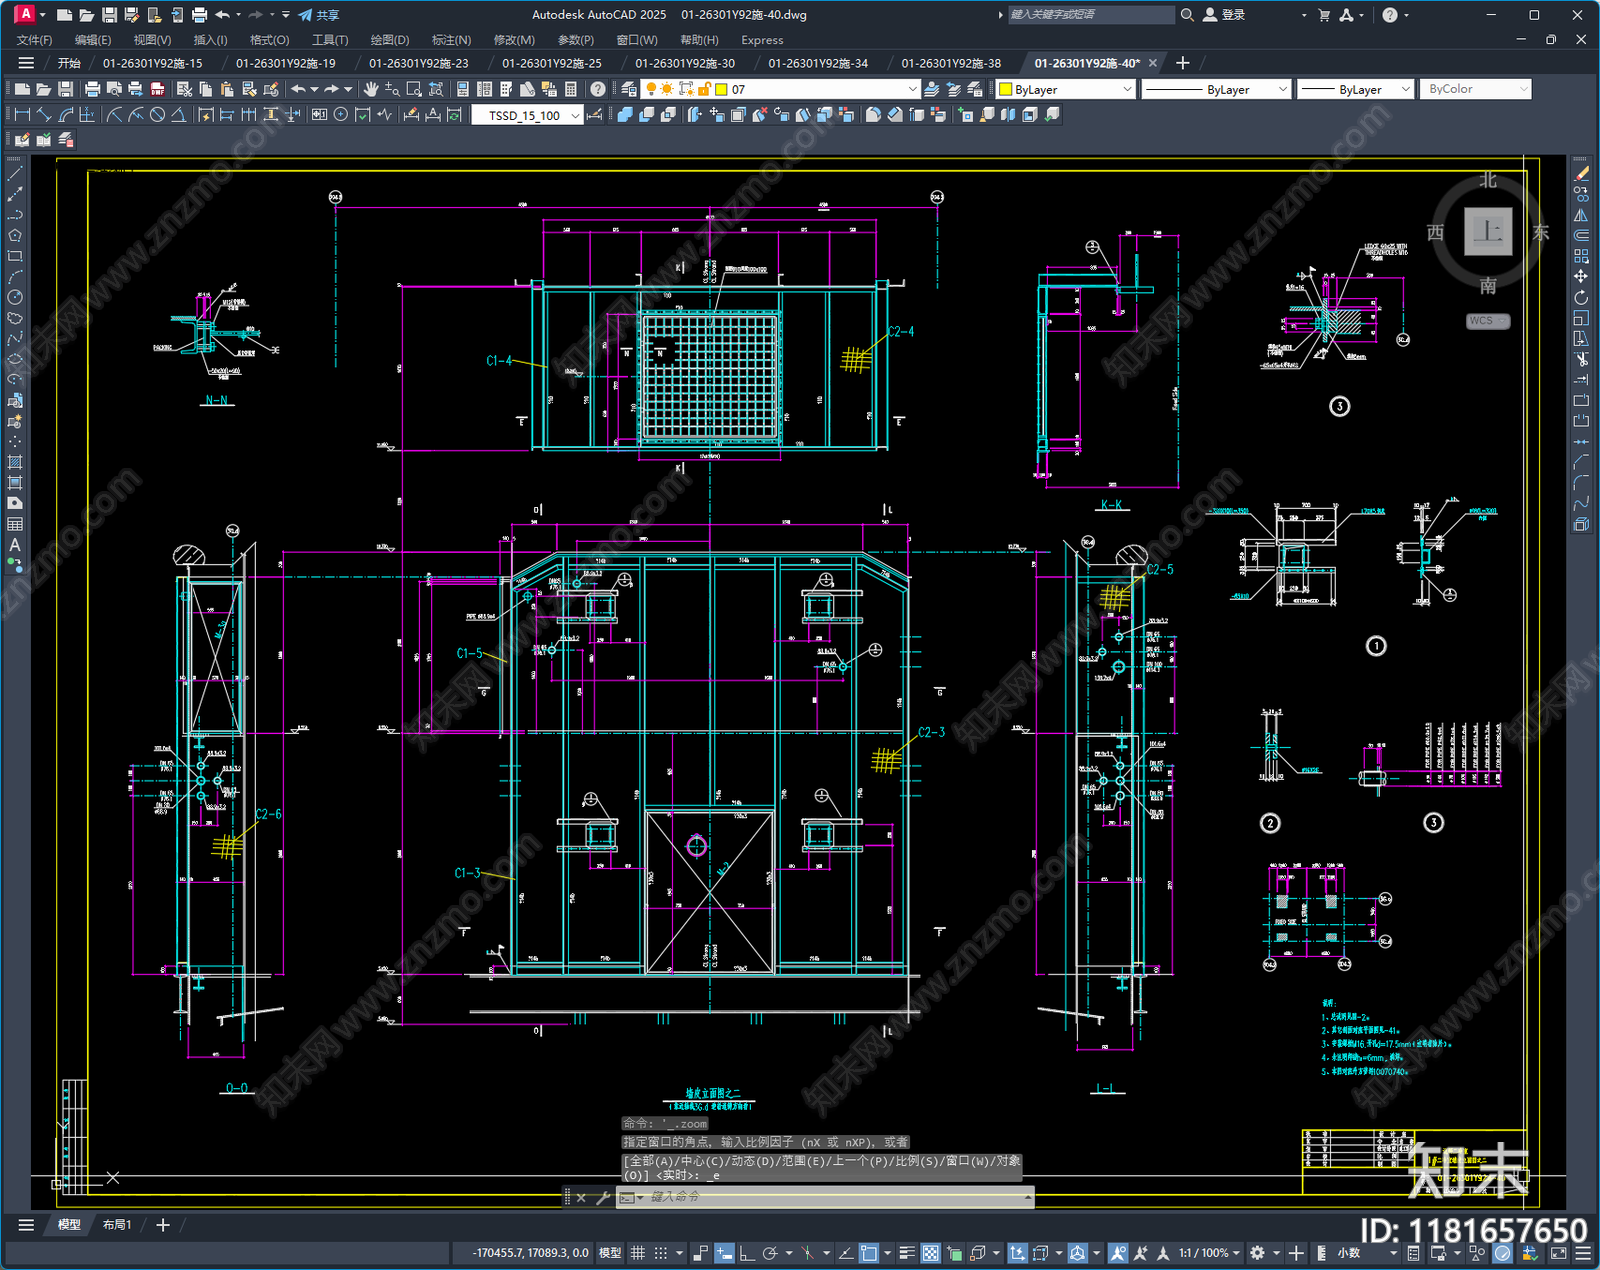
Task: Toggle snap mode dots in status bar
Action: point(661,1253)
